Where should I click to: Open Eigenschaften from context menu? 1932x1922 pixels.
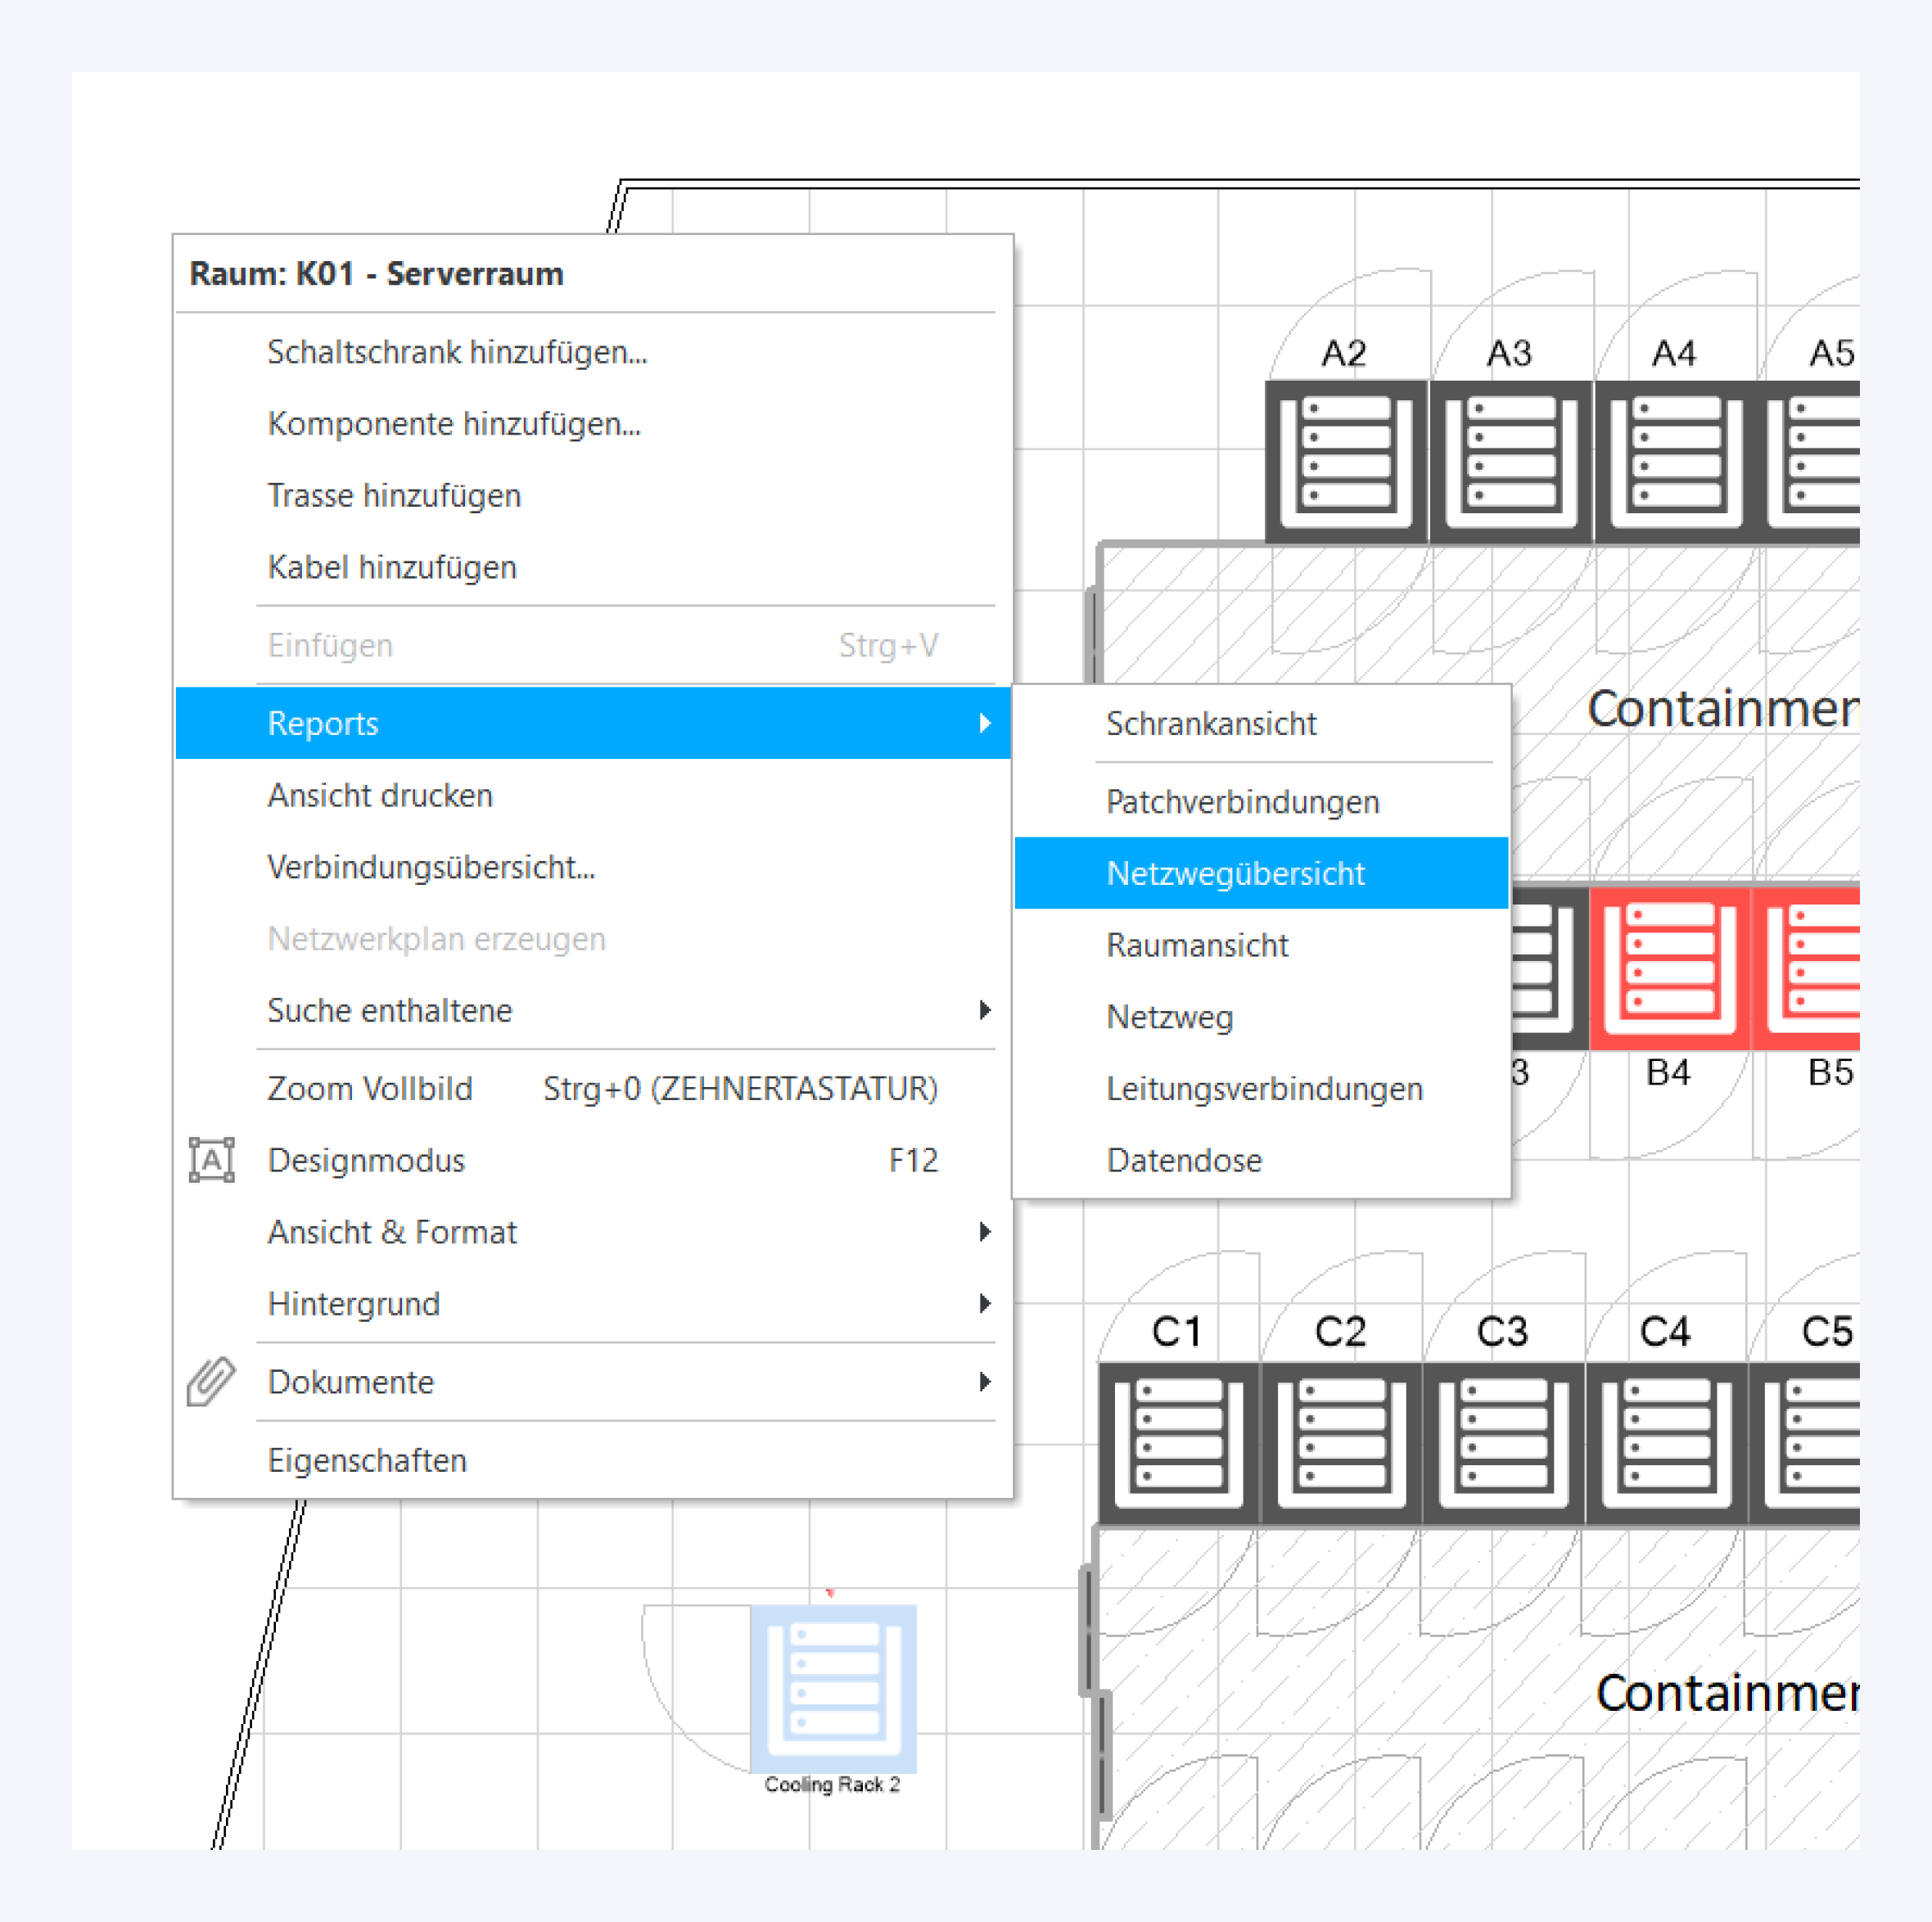[367, 1460]
